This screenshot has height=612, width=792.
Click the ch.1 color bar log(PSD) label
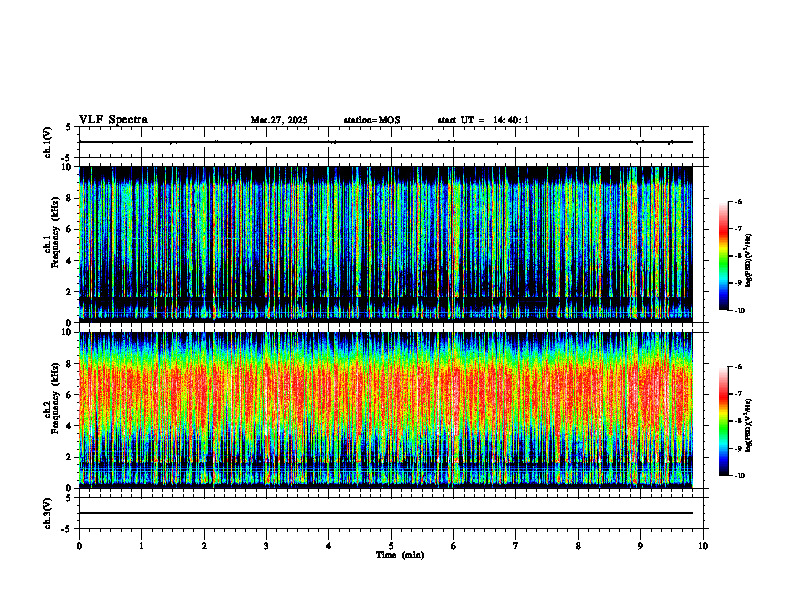pyautogui.click(x=749, y=260)
